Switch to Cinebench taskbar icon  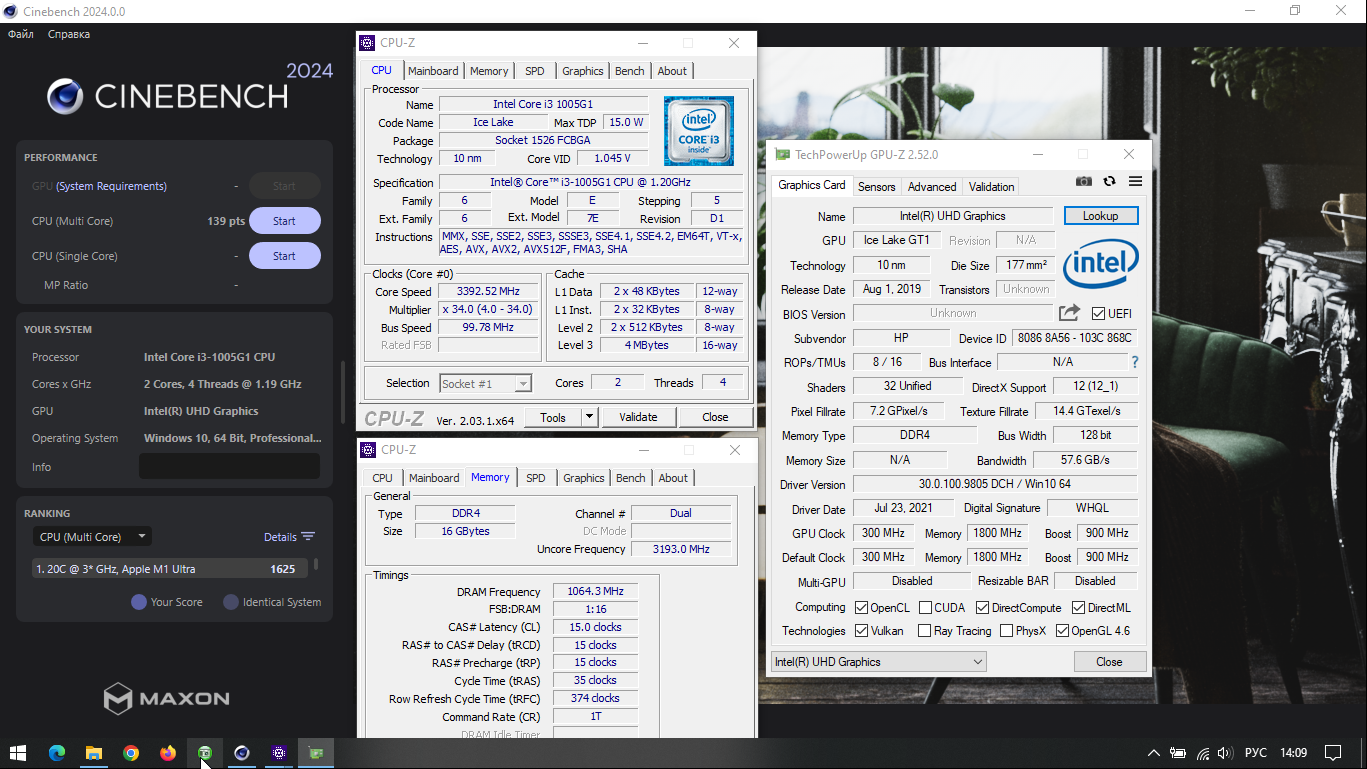coord(242,753)
